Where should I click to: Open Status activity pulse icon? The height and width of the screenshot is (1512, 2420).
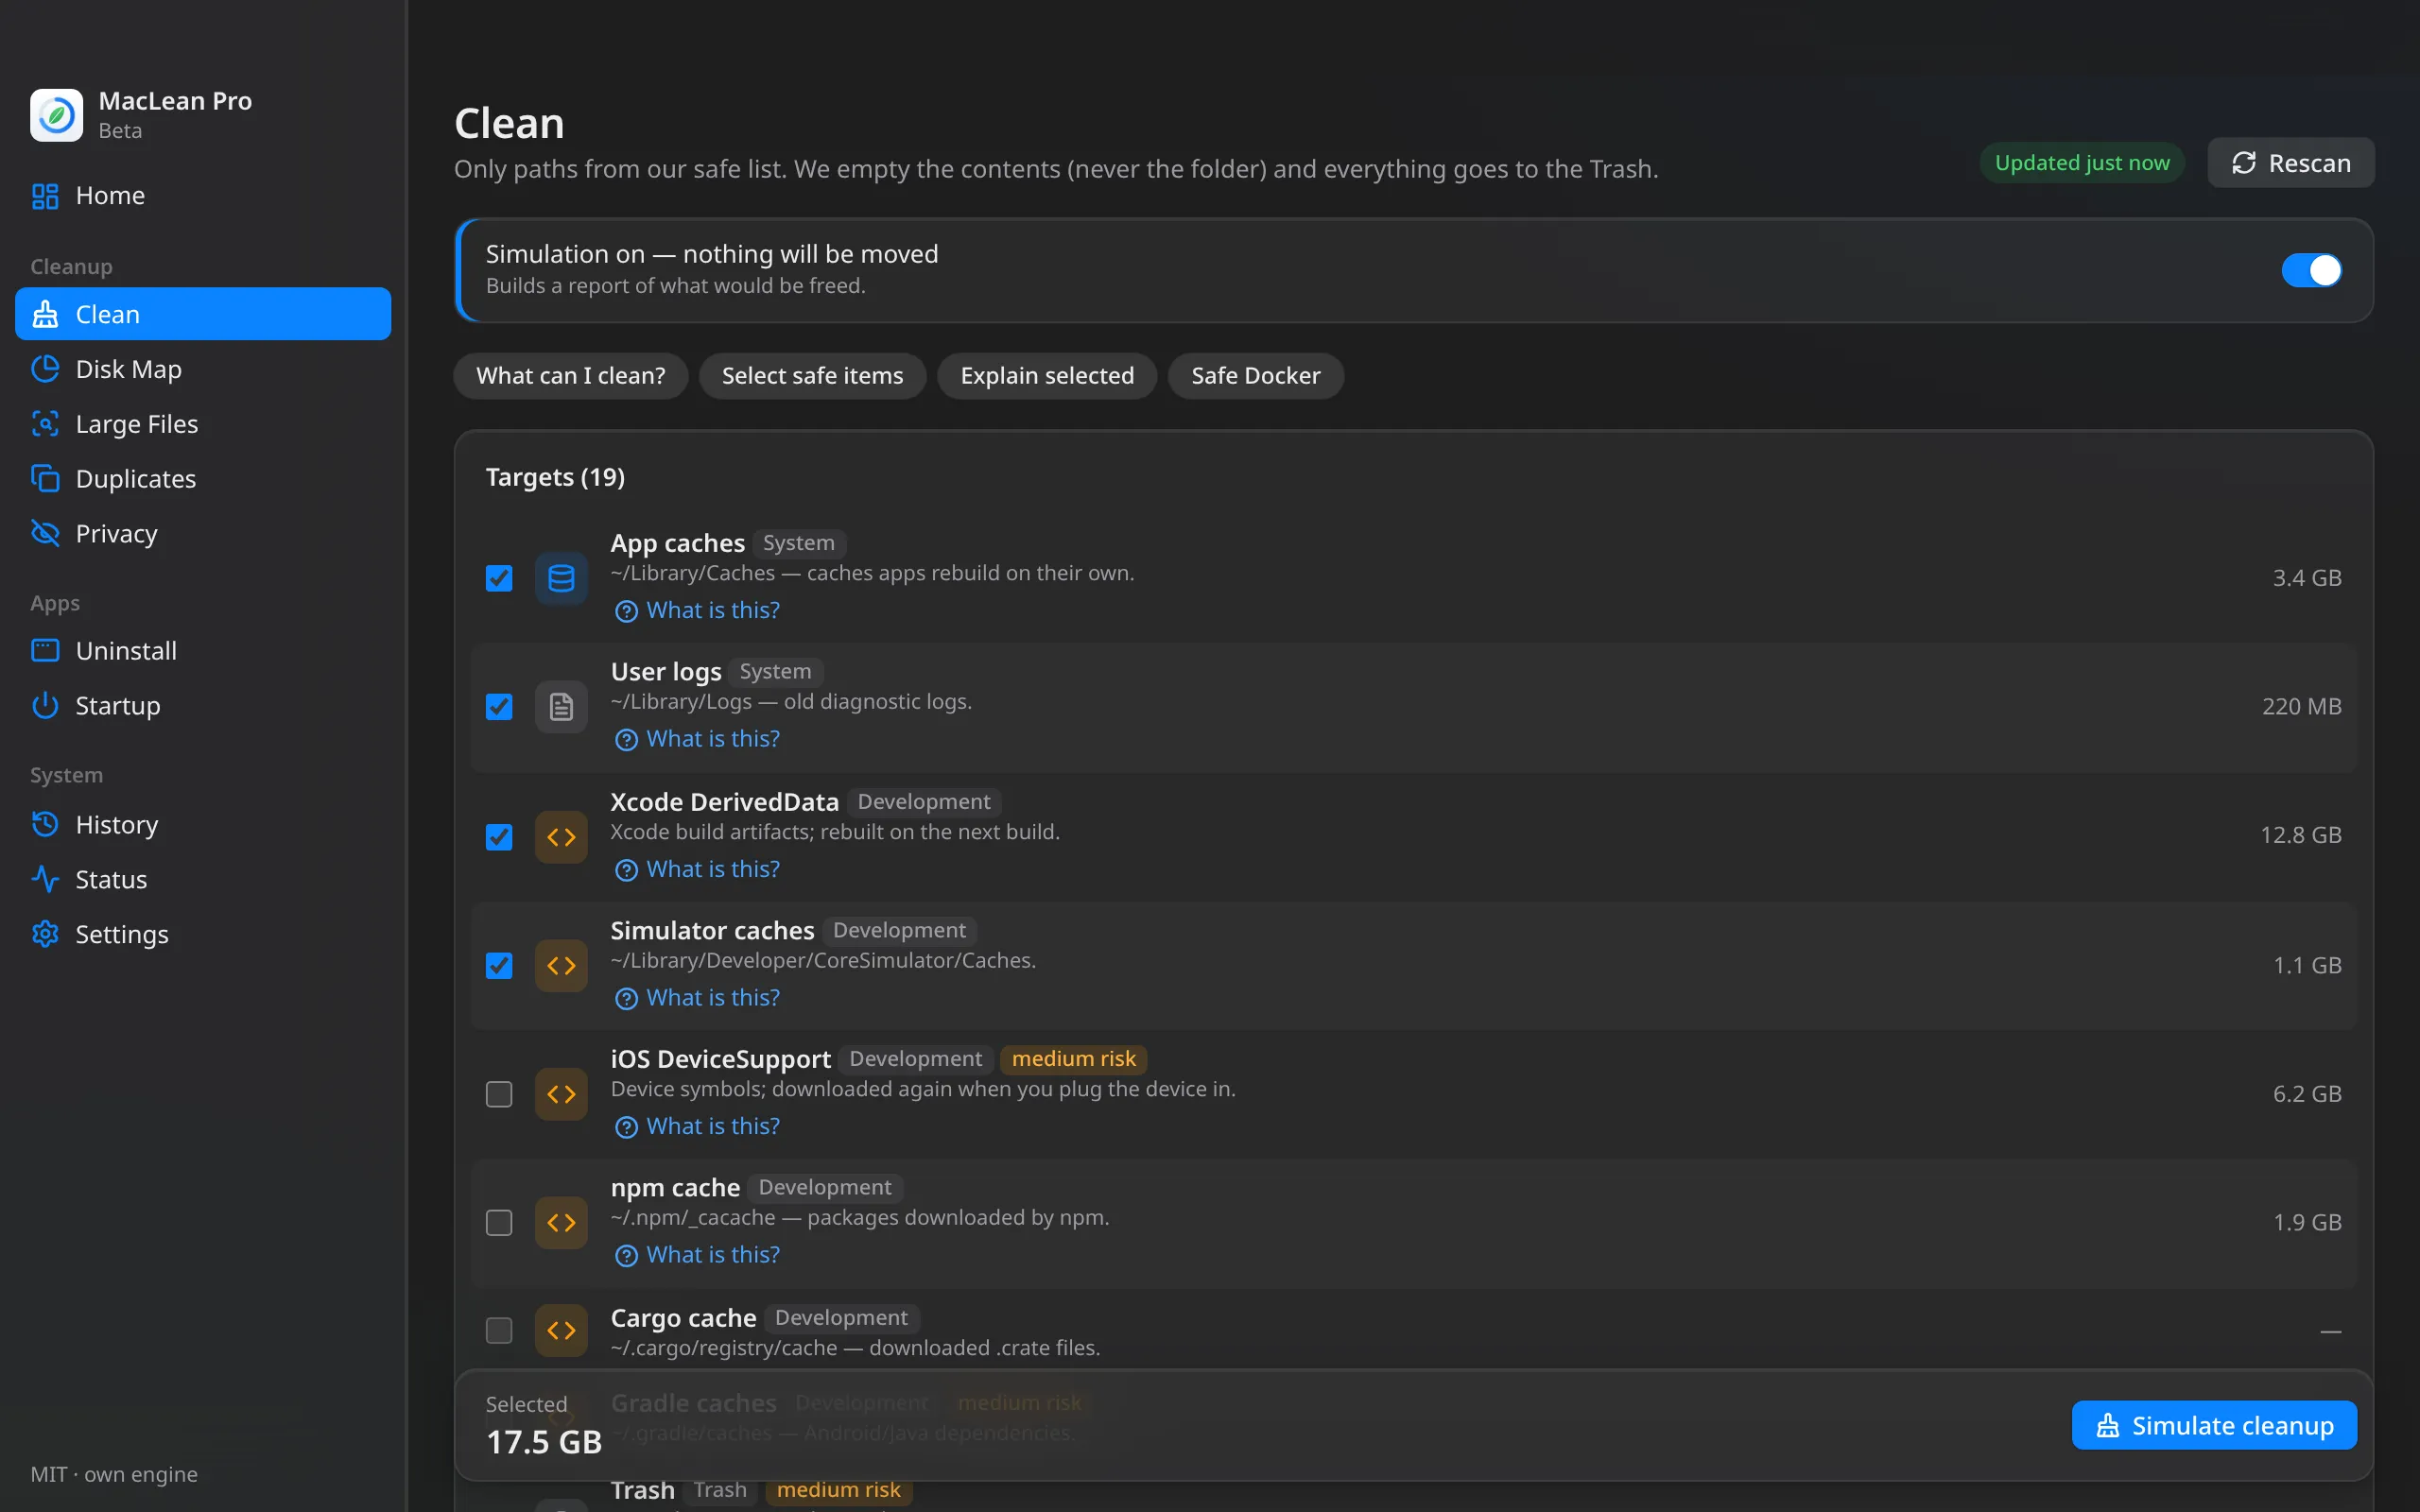45,880
